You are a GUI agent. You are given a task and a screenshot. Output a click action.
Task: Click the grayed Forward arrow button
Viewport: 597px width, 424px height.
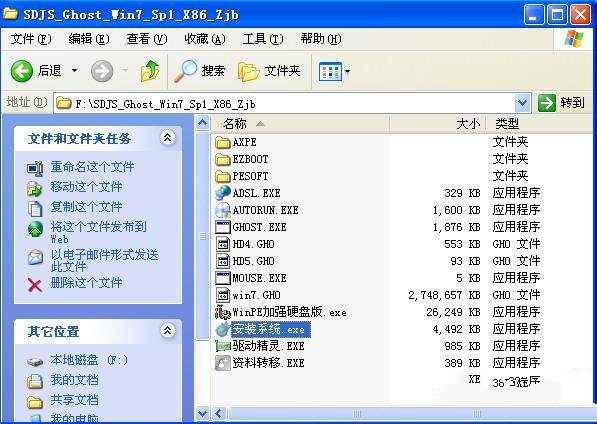point(102,71)
